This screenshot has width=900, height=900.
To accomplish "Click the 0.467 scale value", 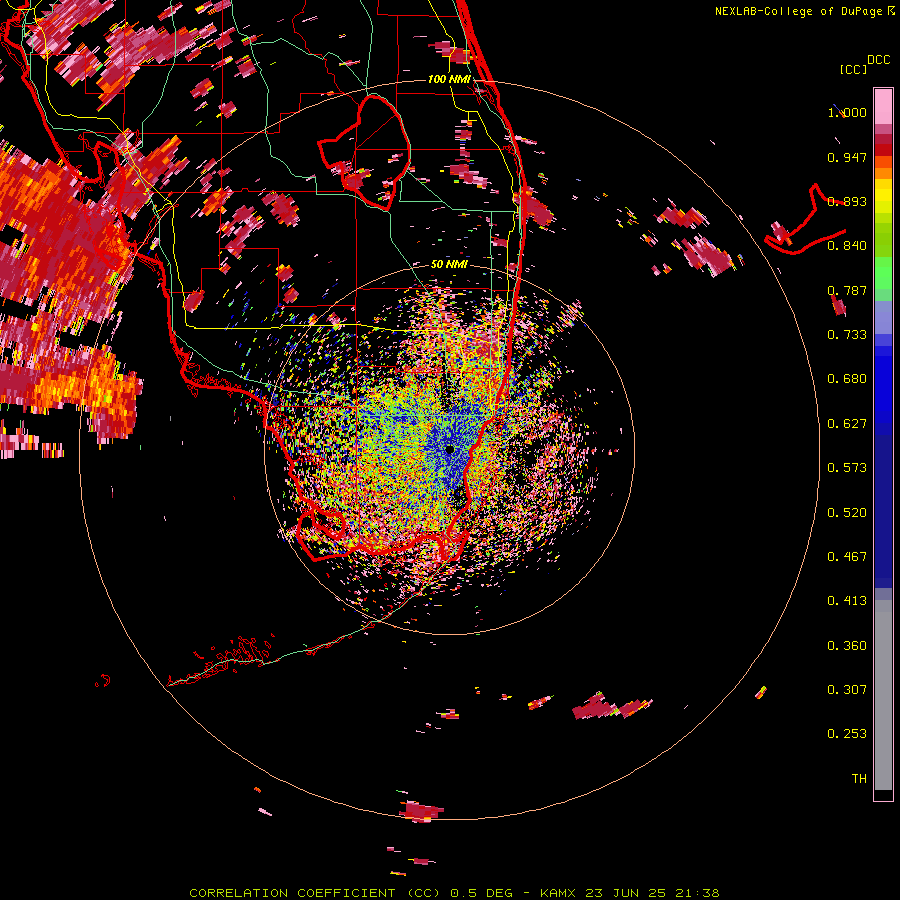I will [847, 557].
